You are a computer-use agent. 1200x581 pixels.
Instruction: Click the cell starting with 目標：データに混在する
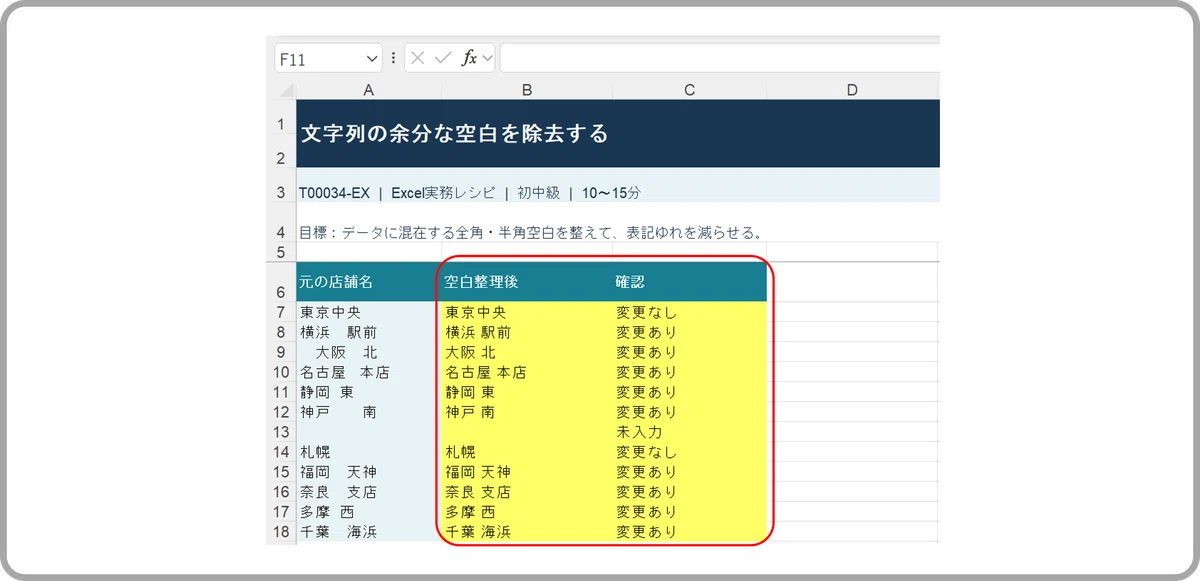tap(531, 233)
